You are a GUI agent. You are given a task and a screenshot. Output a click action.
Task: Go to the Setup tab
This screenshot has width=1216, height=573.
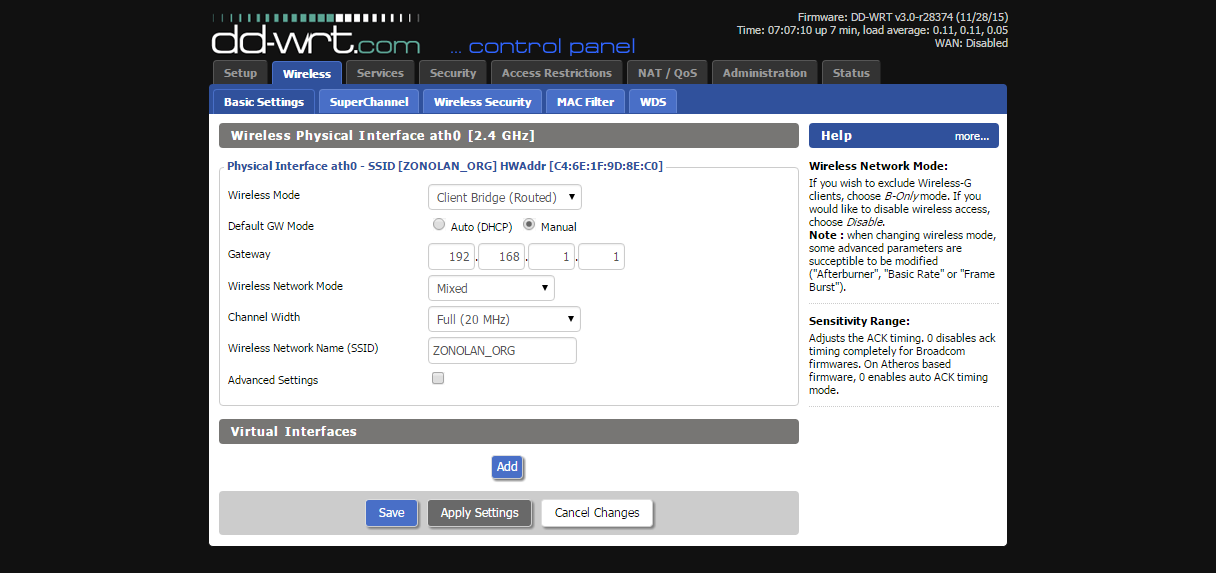240,73
